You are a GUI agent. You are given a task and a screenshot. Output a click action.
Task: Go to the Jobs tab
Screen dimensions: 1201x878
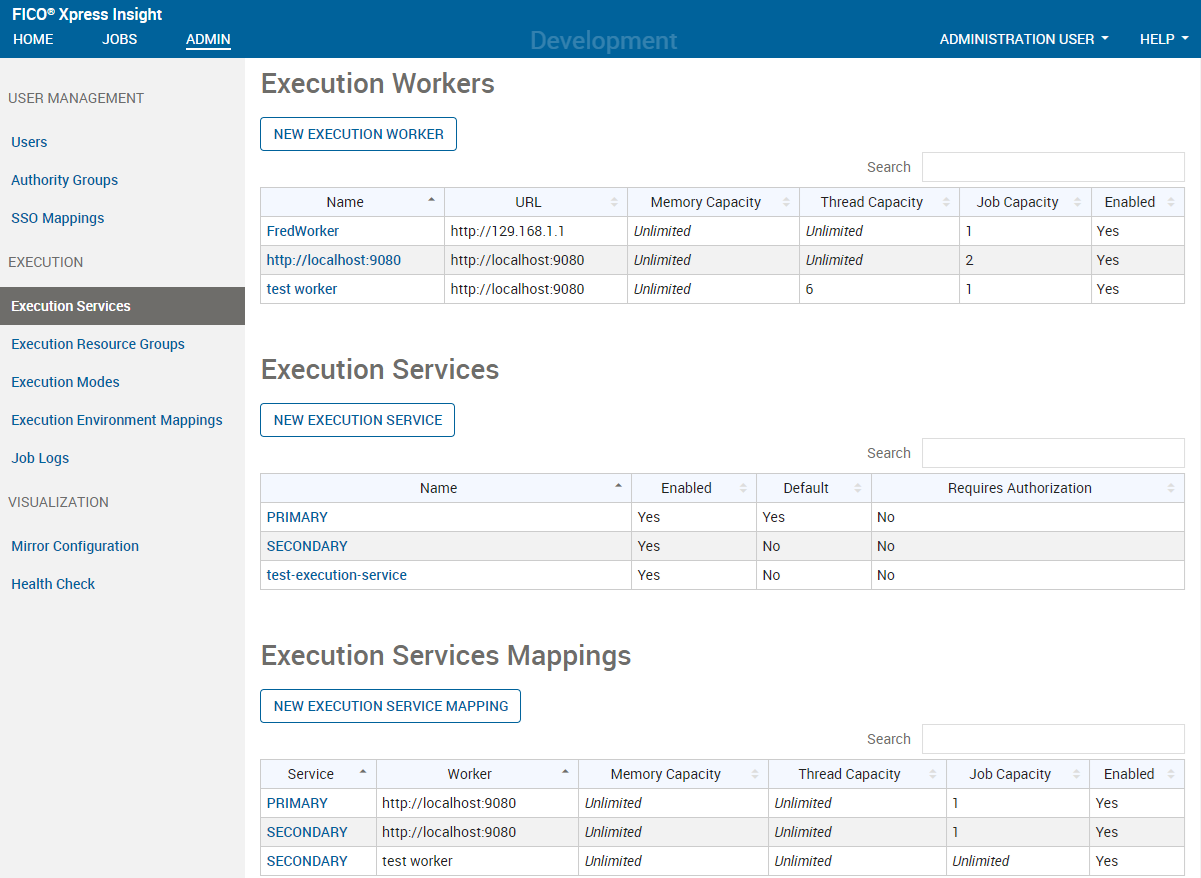click(120, 39)
